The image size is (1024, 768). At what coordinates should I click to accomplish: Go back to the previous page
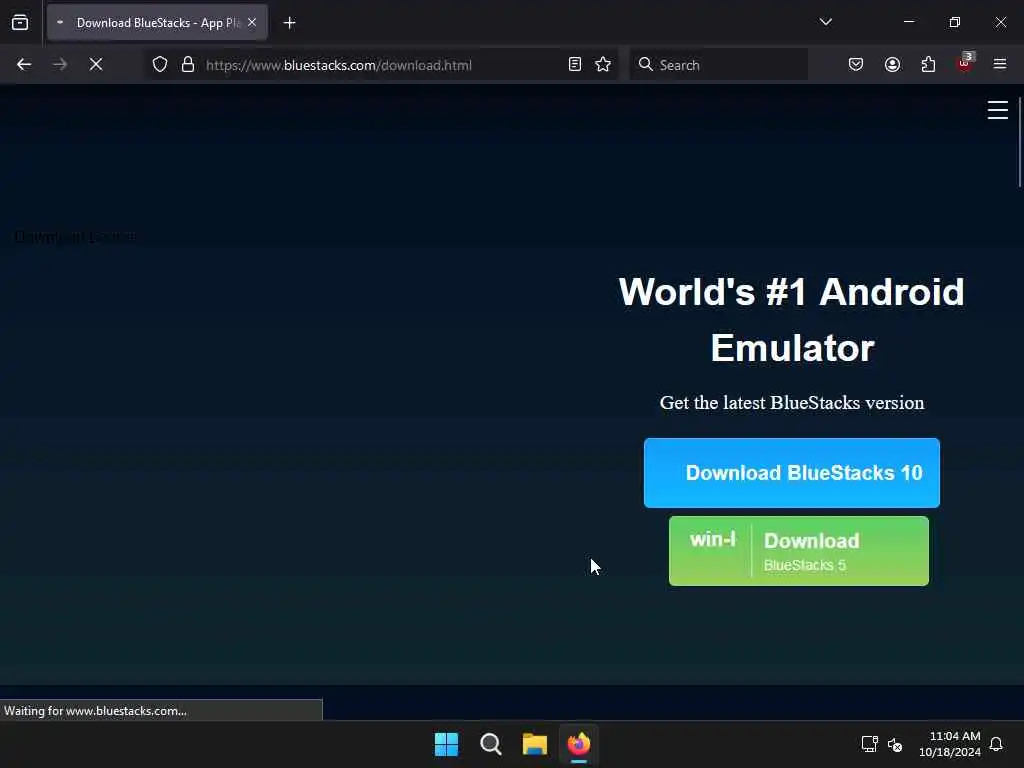[x=24, y=65]
